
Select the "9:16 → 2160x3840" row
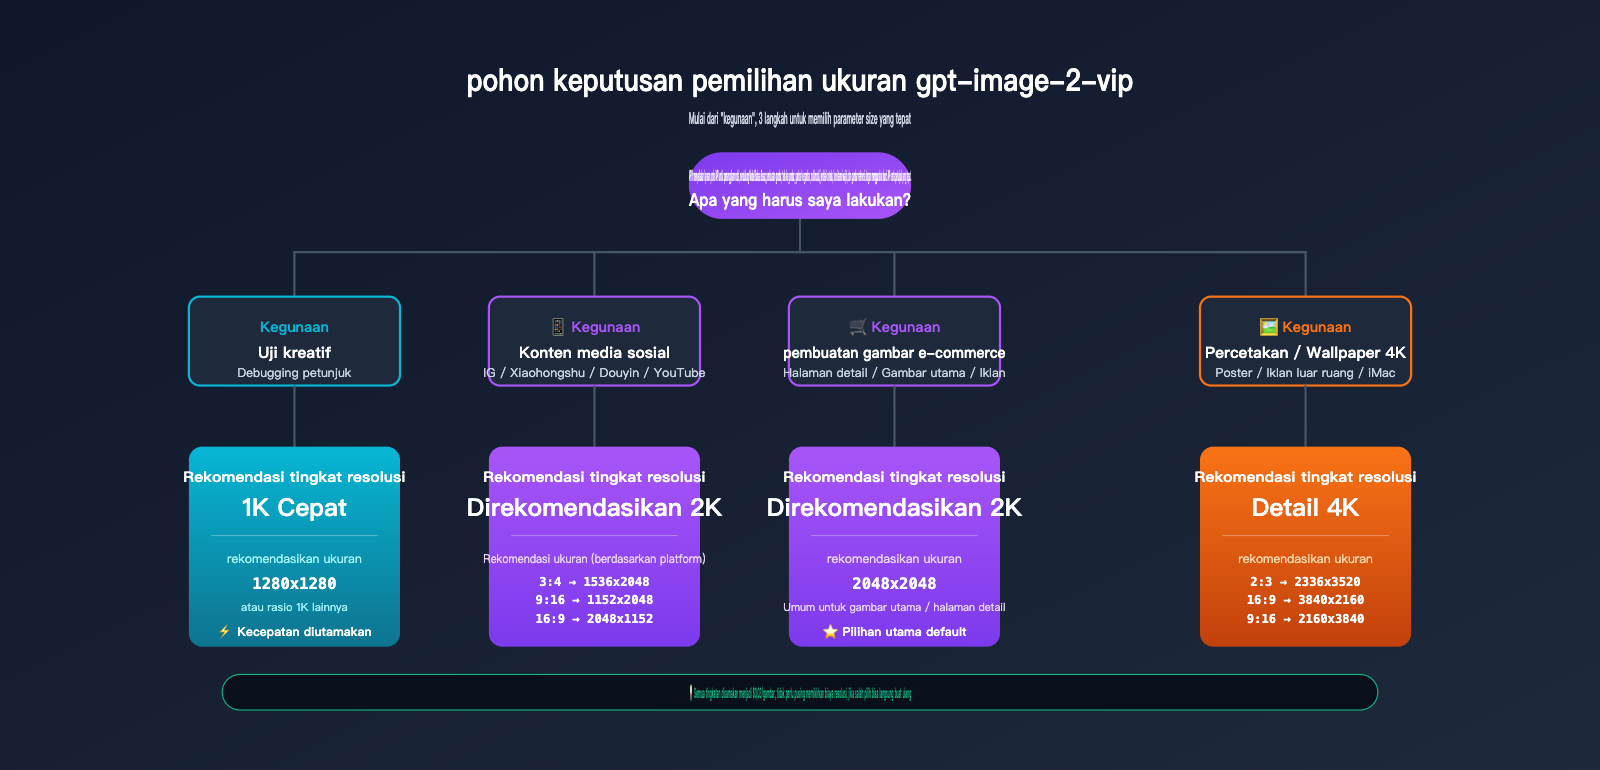coord(1305,619)
